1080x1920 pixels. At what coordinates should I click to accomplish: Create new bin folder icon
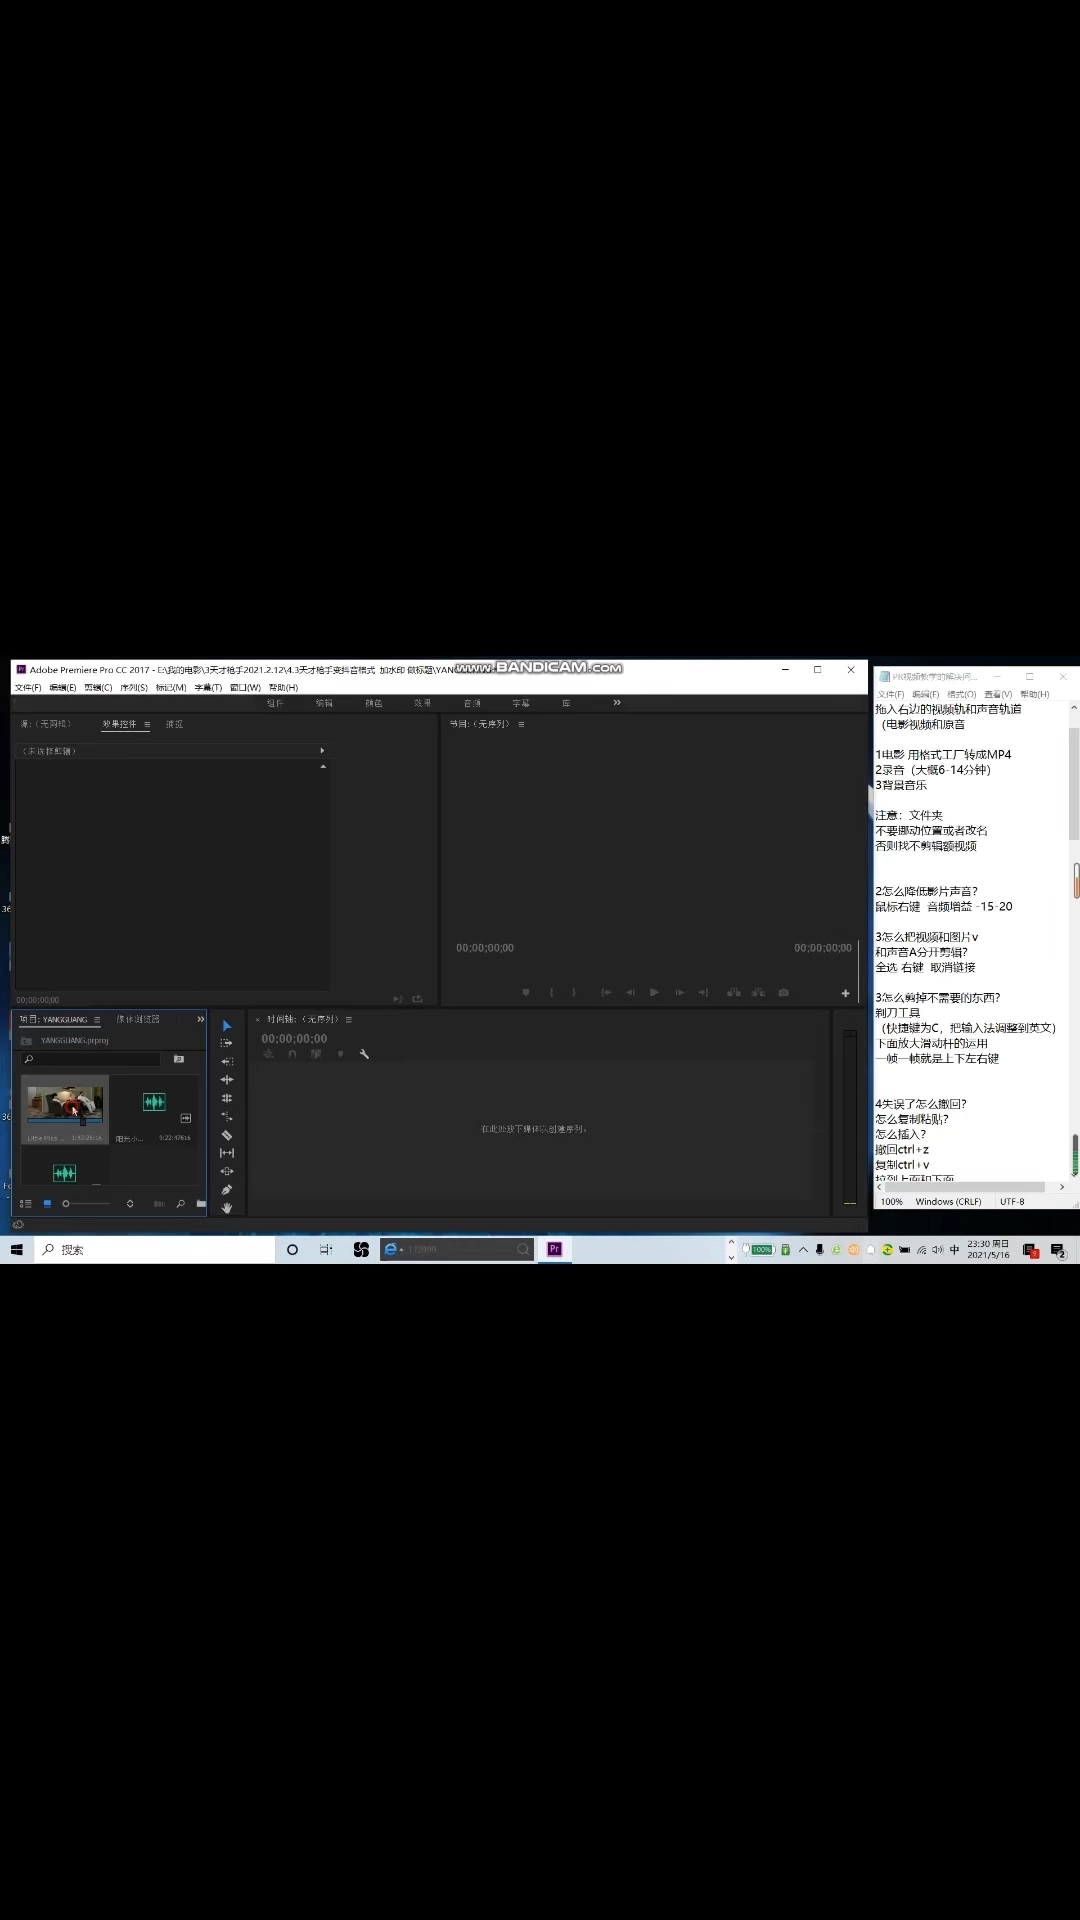click(x=201, y=1204)
